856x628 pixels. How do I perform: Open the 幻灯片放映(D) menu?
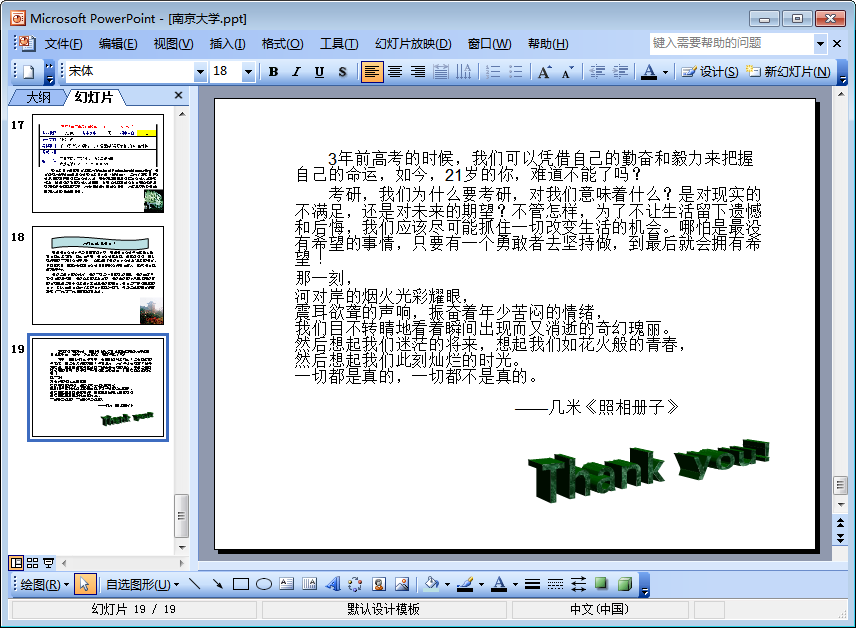tap(413, 44)
